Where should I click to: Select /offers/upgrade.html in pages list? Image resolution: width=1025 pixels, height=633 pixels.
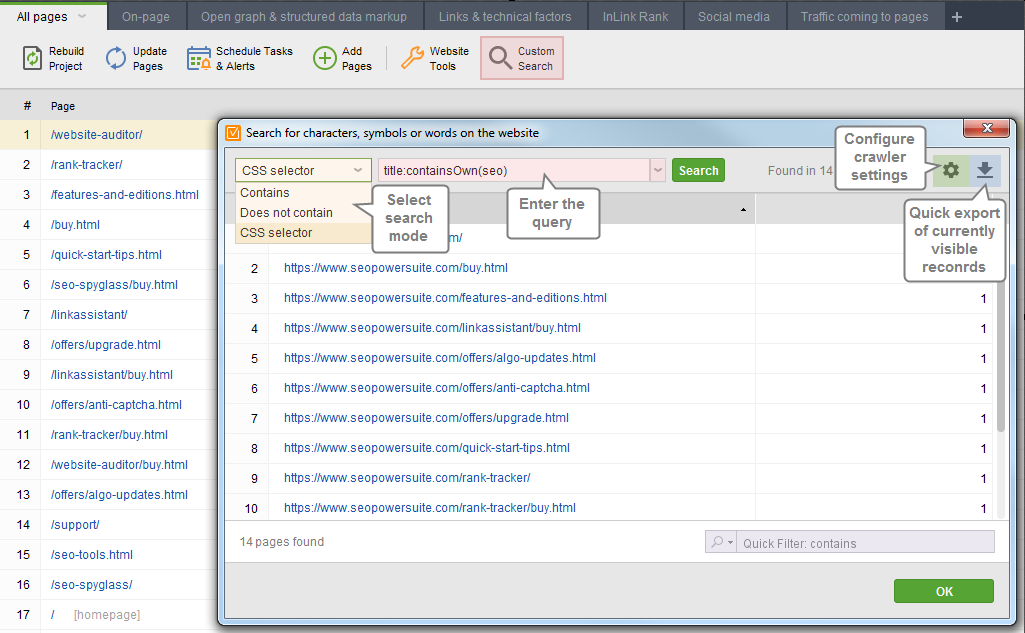[x=106, y=345]
